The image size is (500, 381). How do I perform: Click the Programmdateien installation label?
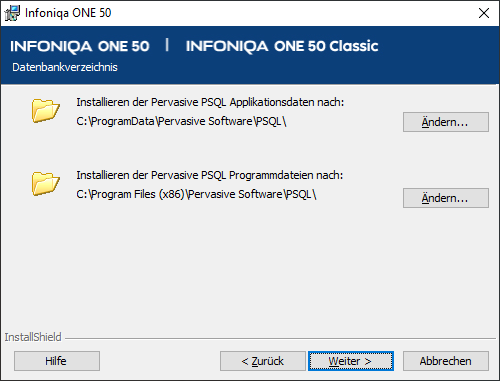tap(210, 175)
